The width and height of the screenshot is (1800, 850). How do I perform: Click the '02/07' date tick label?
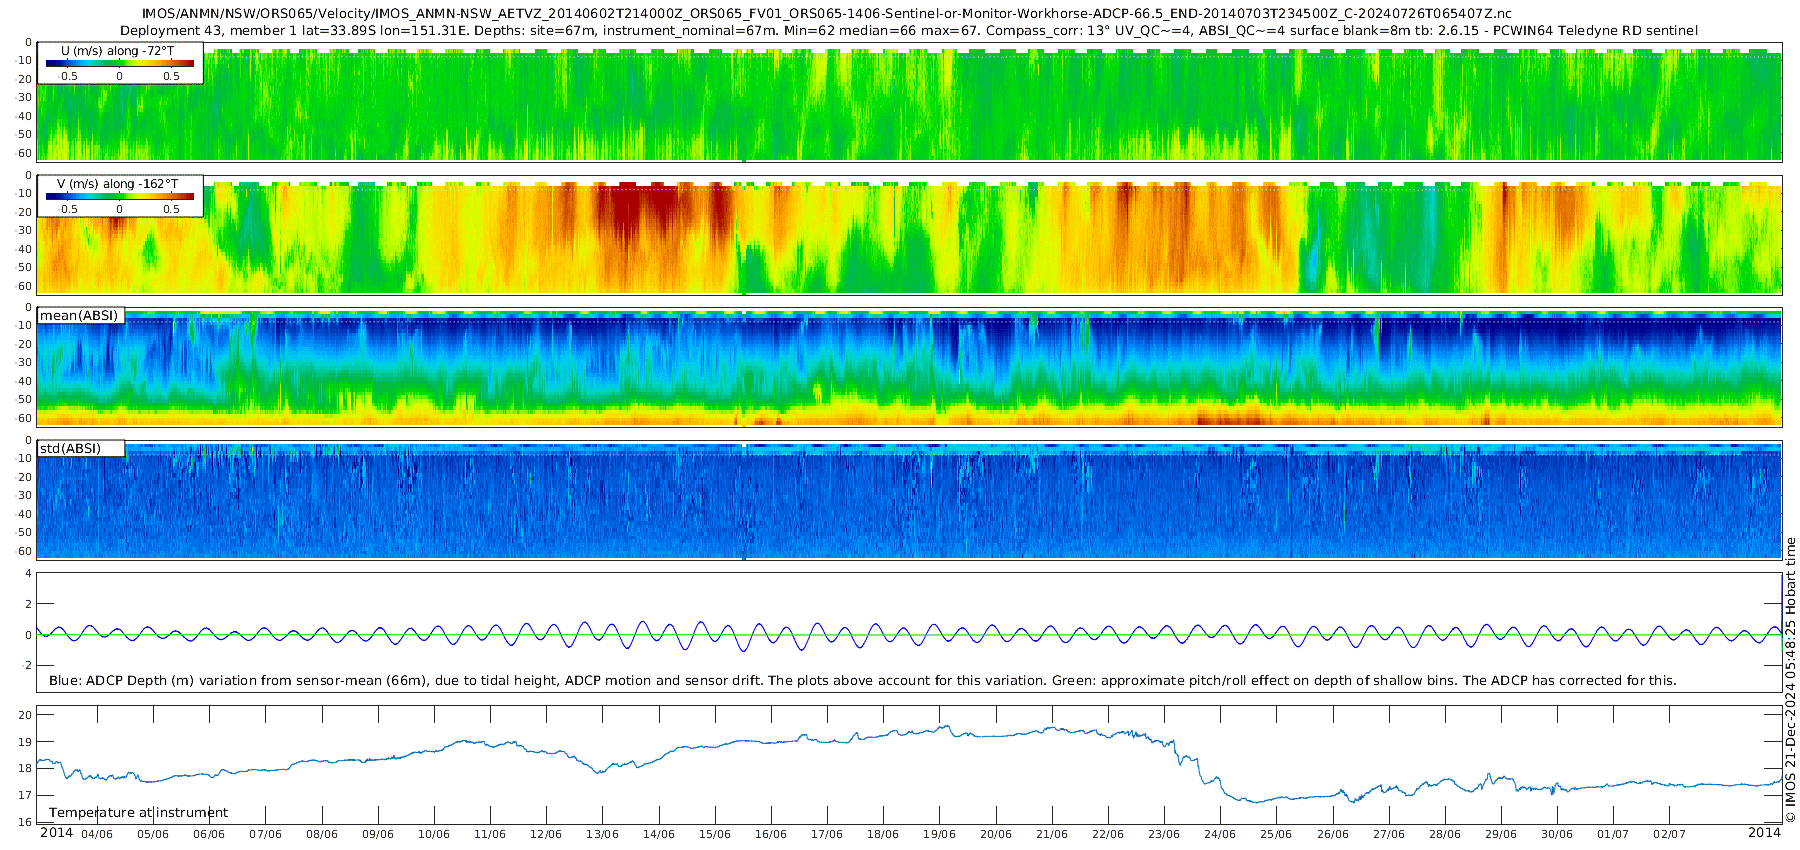pyautogui.click(x=1670, y=834)
